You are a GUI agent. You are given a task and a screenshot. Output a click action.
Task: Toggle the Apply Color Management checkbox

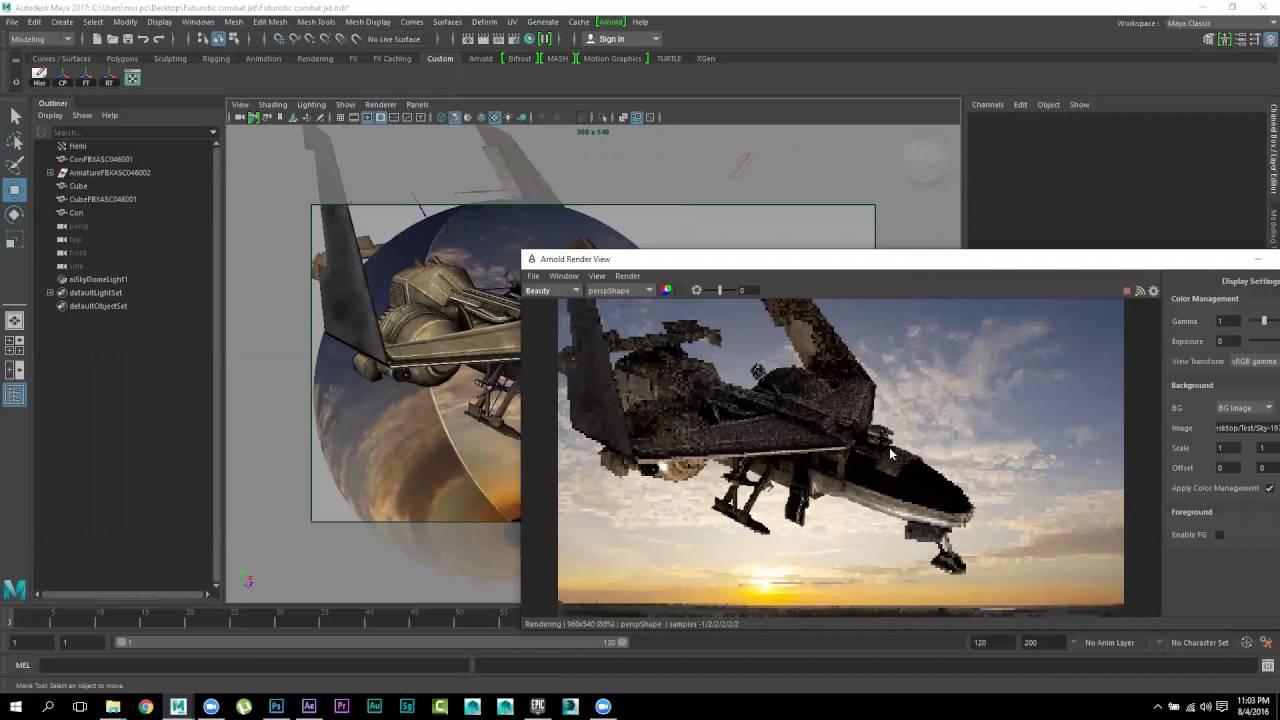click(1269, 488)
